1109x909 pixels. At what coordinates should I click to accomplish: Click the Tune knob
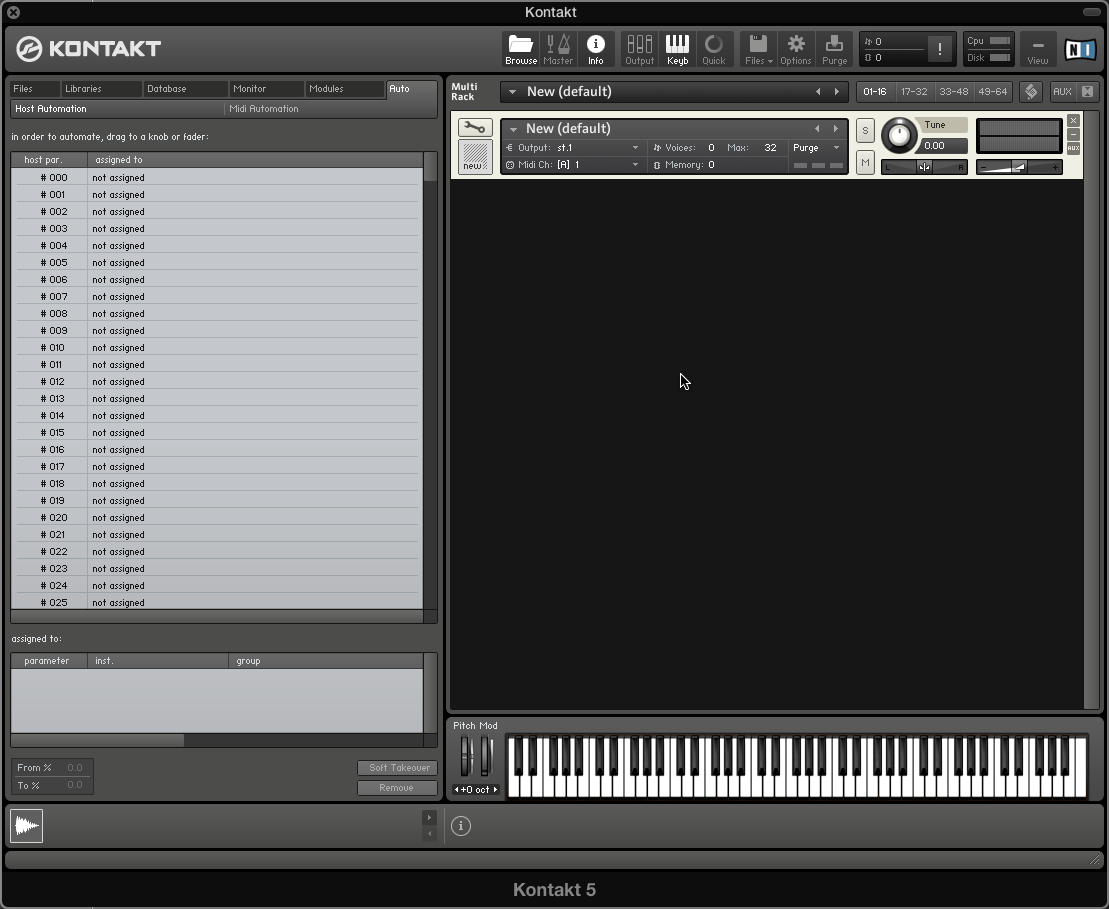[x=899, y=134]
